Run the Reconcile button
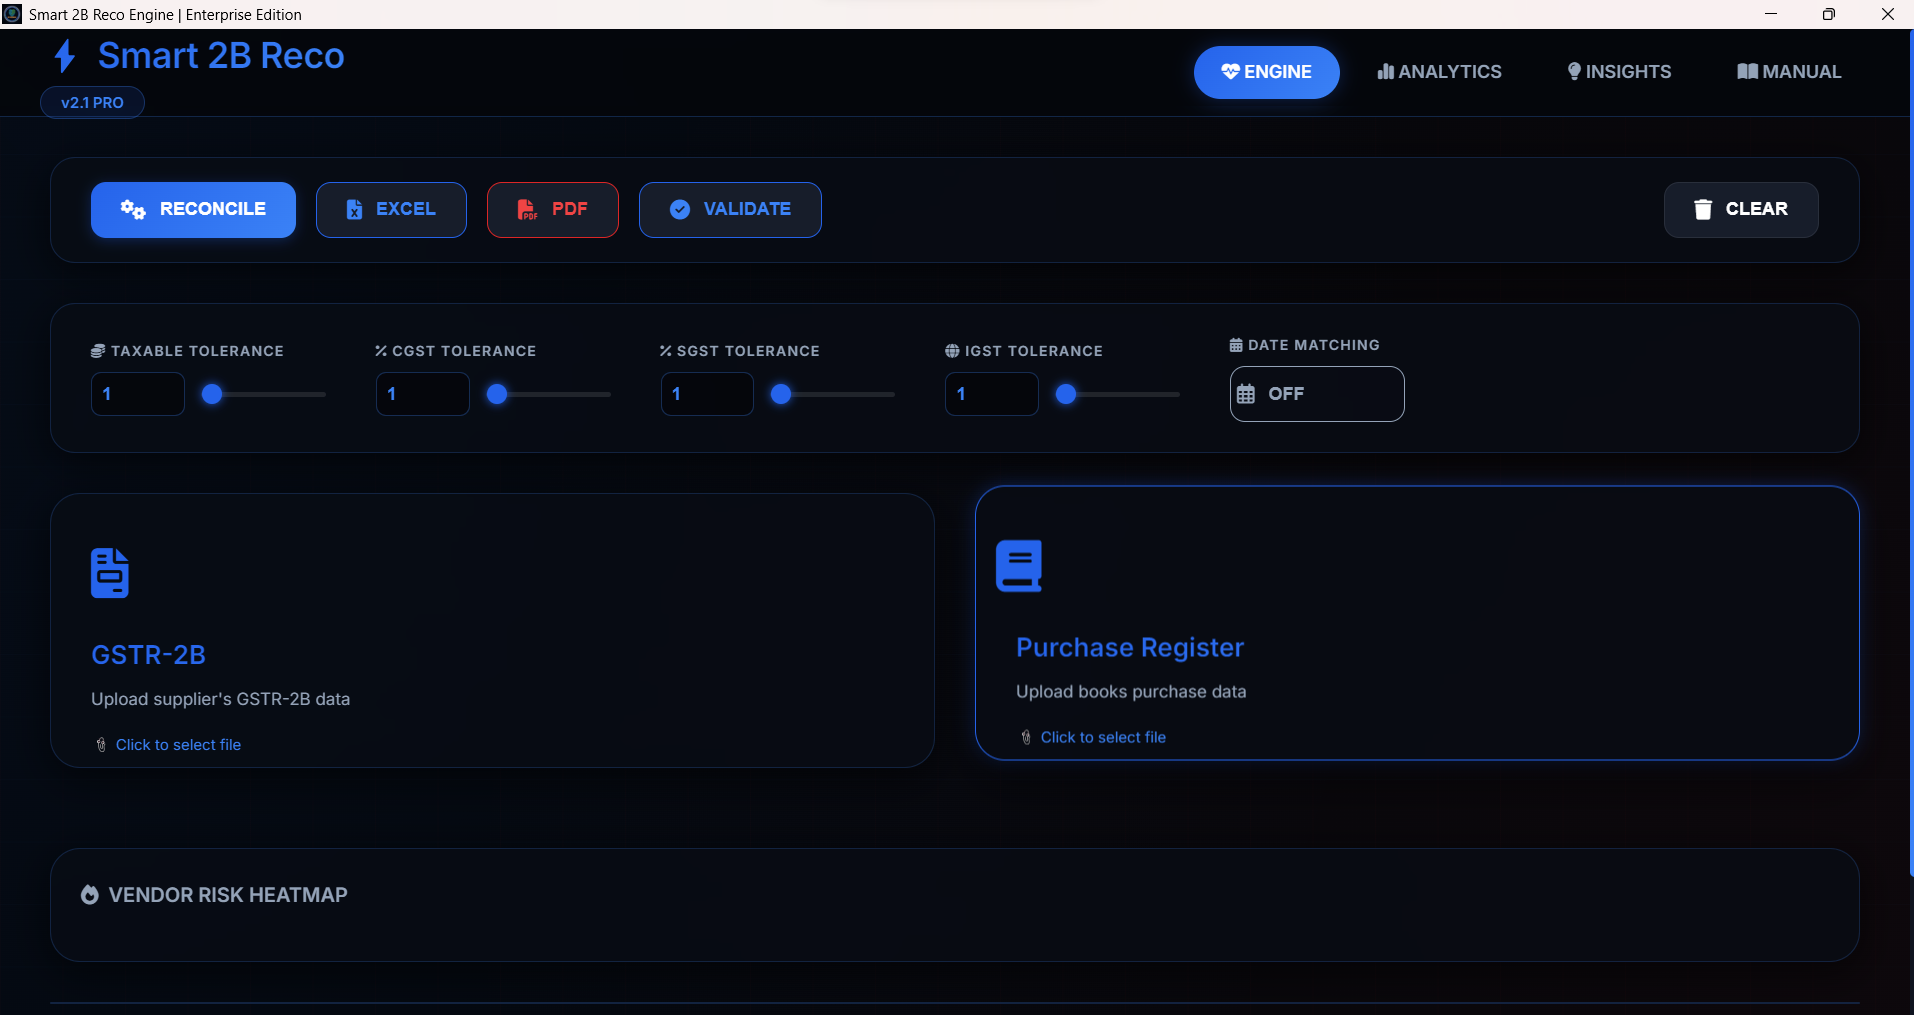 [x=193, y=210]
